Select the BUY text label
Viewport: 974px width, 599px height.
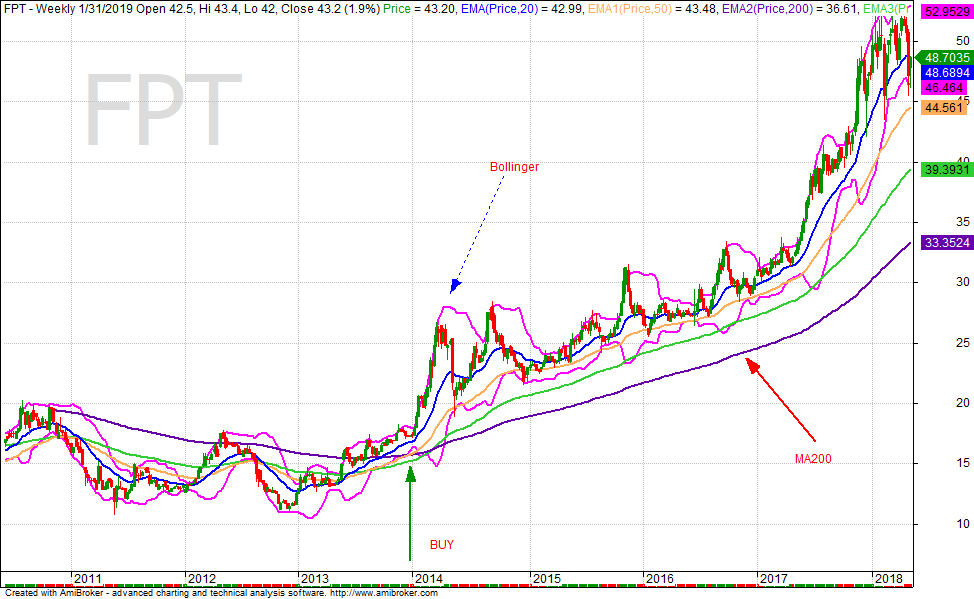pos(441,545)
